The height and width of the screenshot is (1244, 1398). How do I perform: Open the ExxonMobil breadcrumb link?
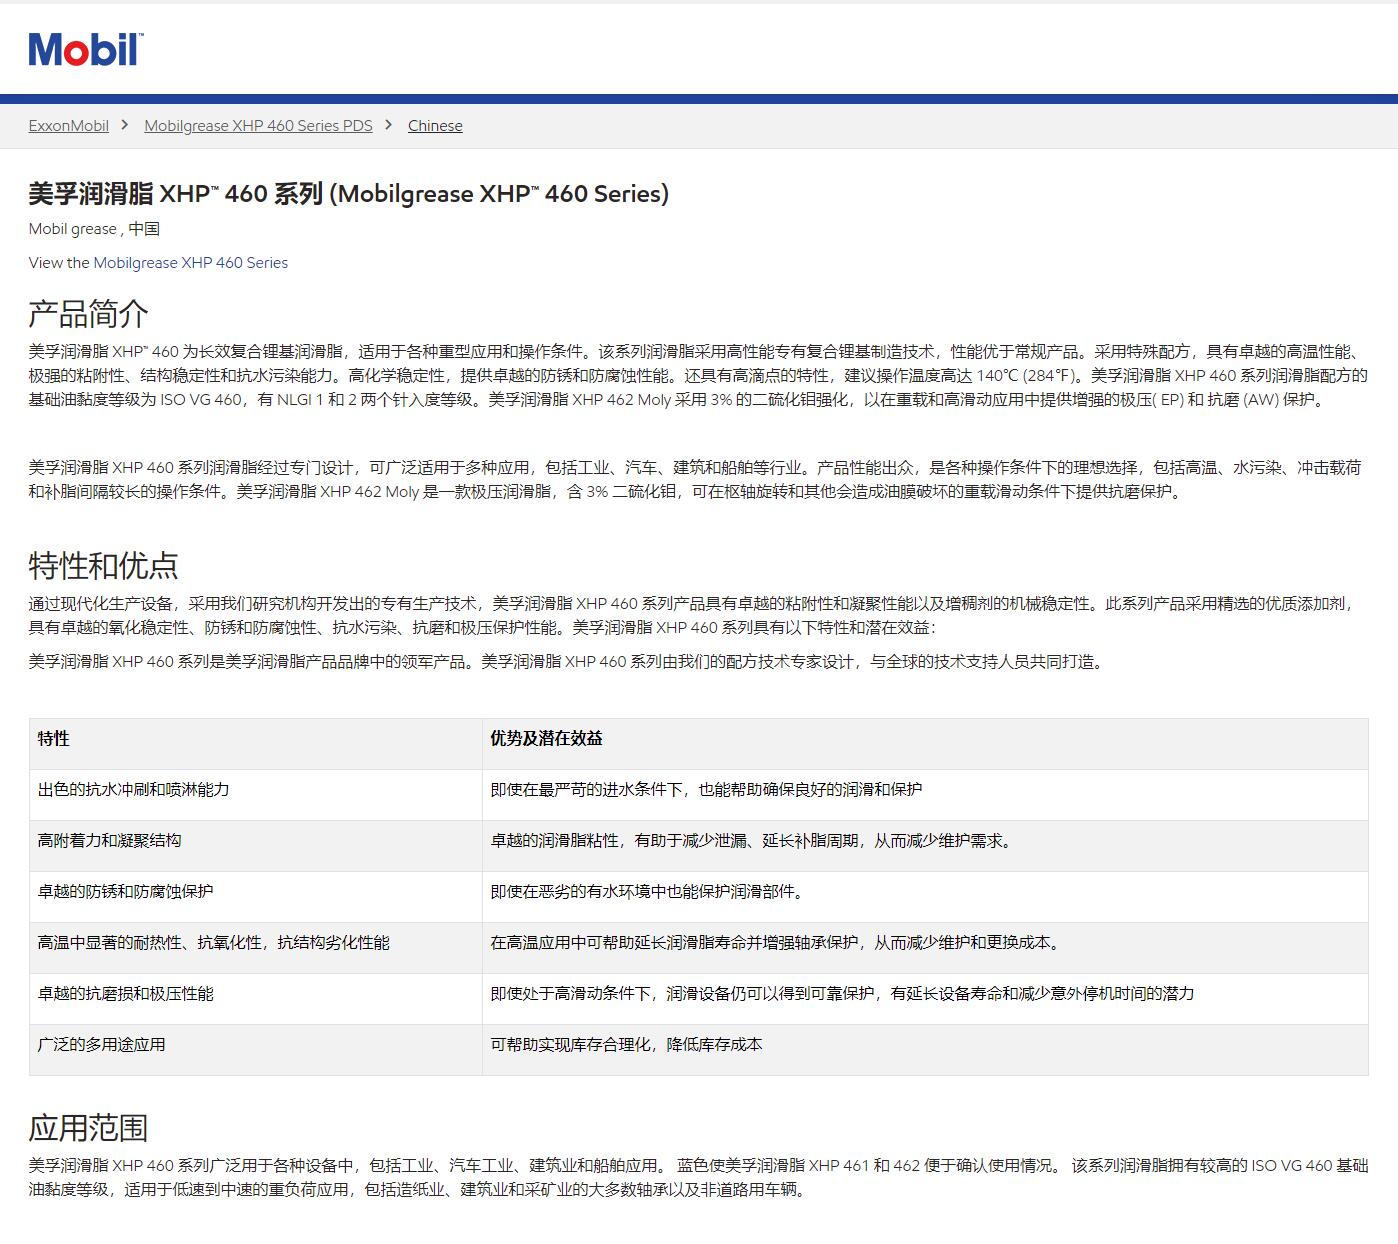click(x=69, y=126)
